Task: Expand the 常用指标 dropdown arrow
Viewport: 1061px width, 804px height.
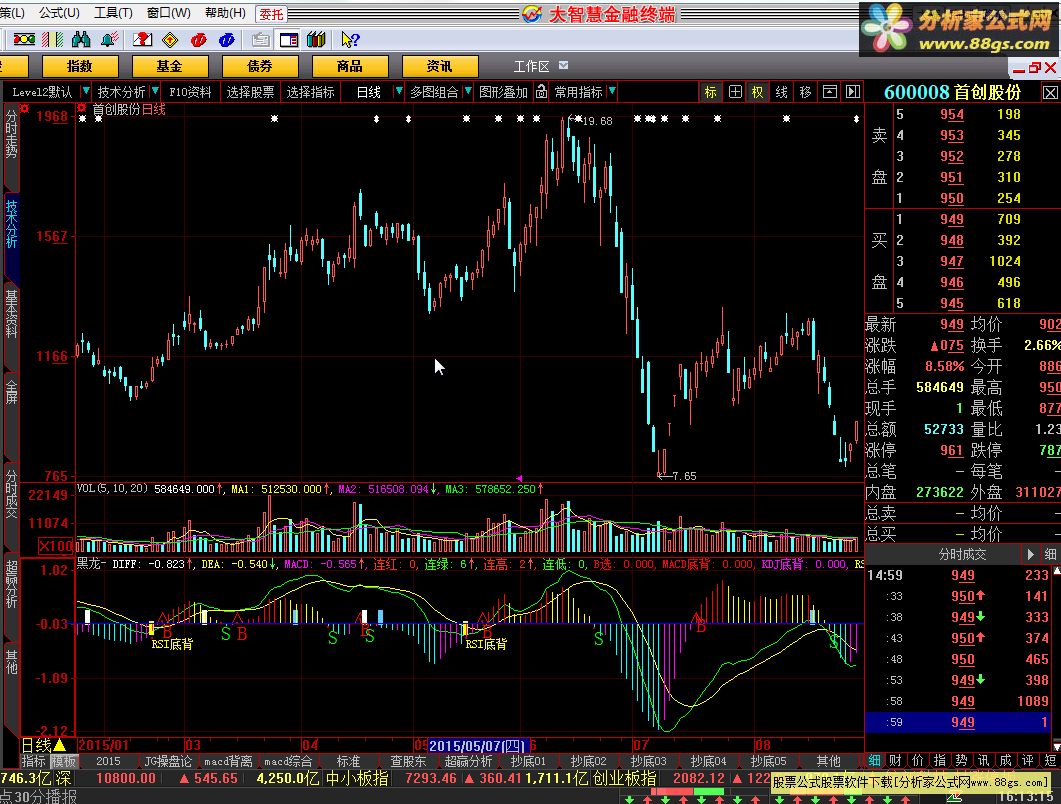Action: click(x=612, y=91)
